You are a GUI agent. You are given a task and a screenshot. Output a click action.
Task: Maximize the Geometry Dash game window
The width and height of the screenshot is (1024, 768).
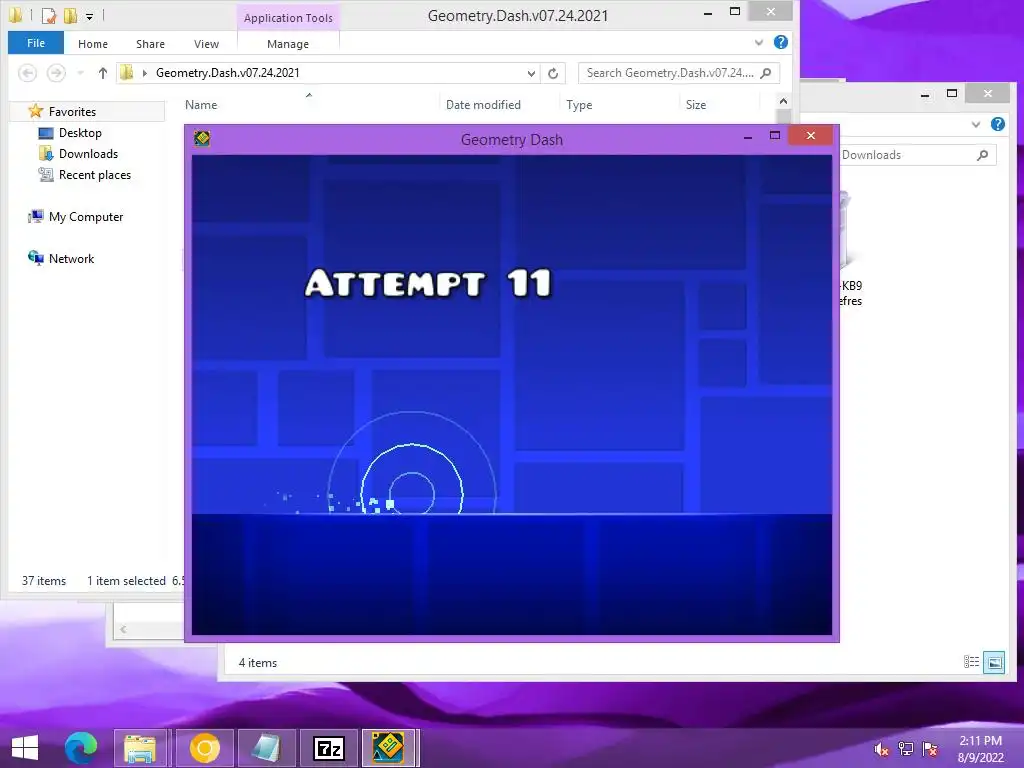(775, 136)
